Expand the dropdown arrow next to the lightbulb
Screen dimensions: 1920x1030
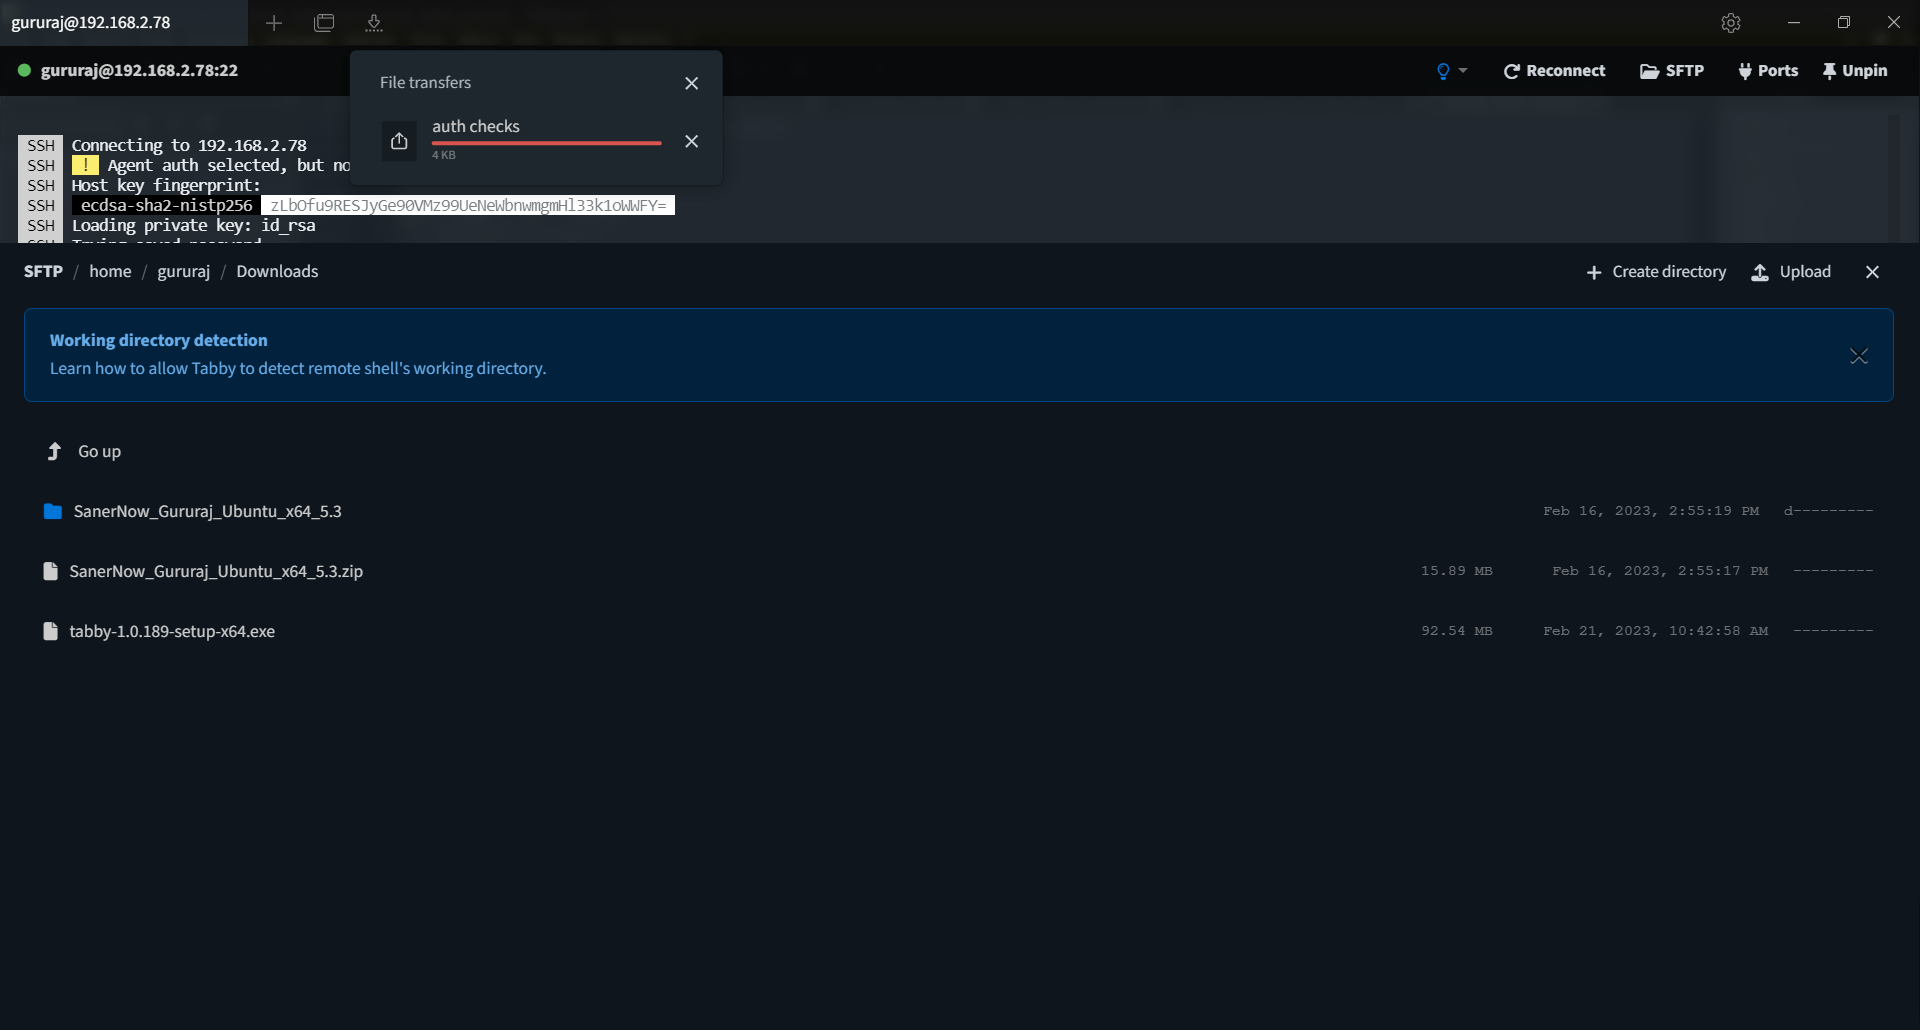tap(1462, 70)
